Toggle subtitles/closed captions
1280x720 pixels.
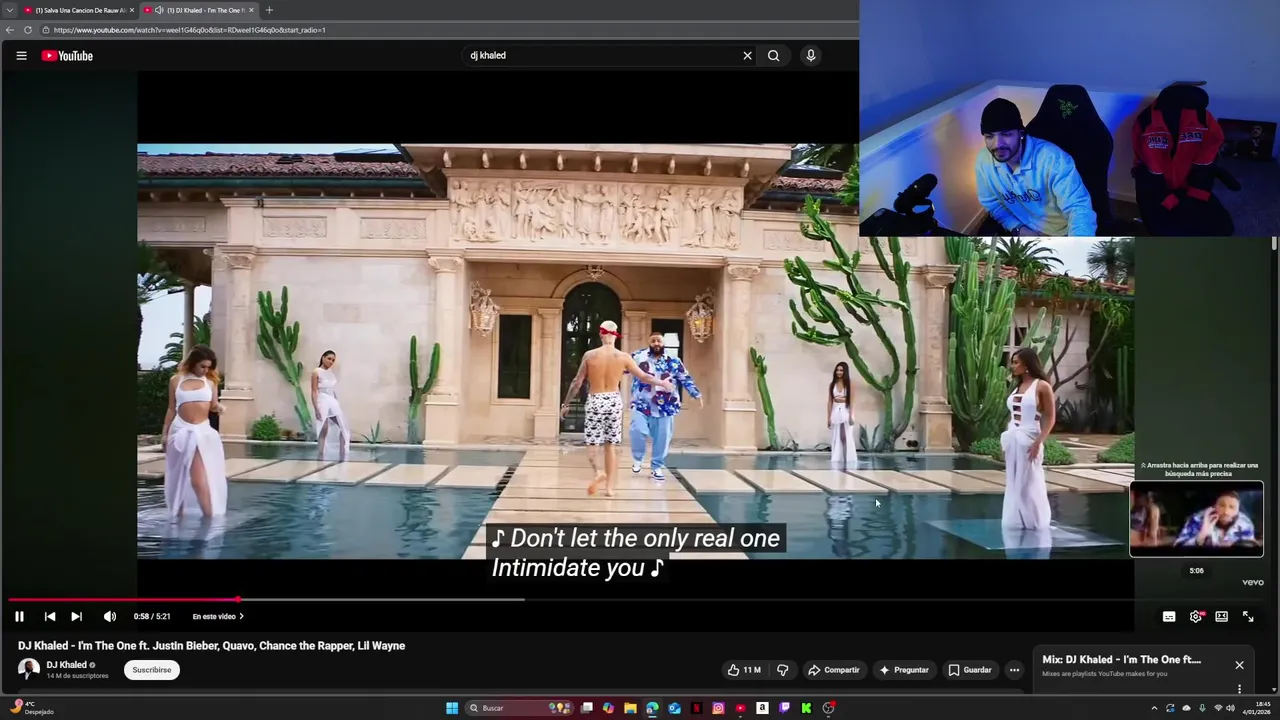tap(1169, 617)
